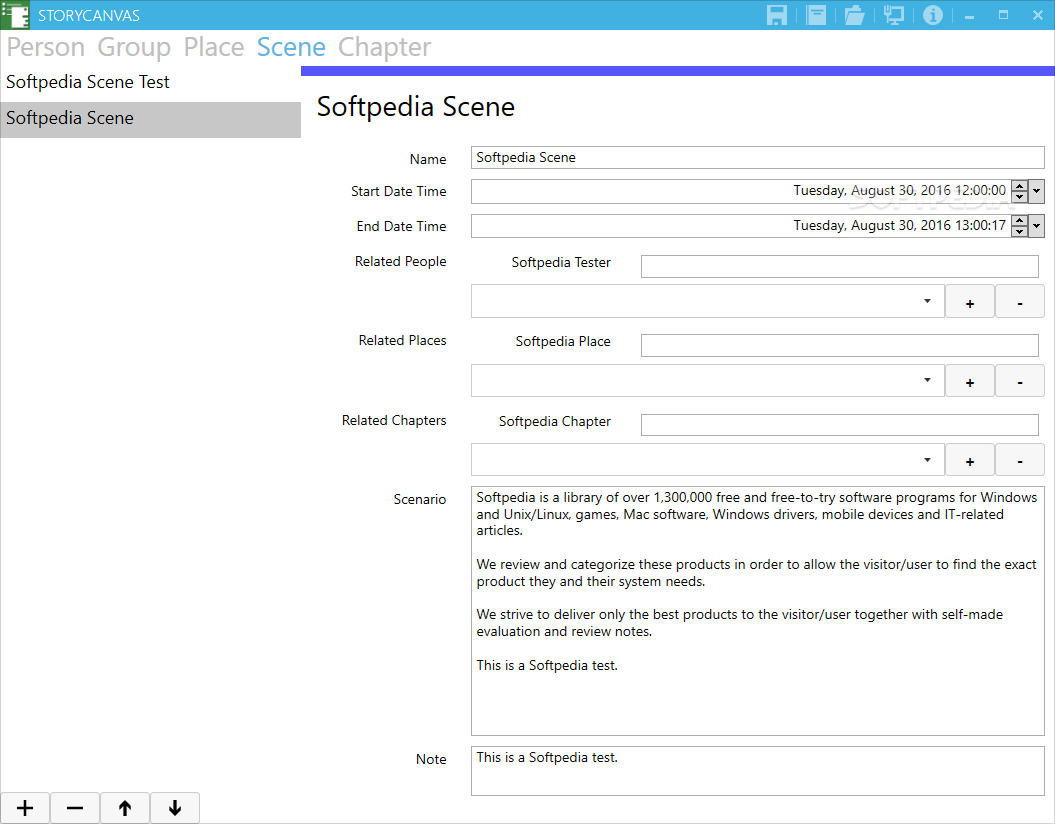Click the Name input field
This screenshot has height=824, width=1055.
click(758, 157)
